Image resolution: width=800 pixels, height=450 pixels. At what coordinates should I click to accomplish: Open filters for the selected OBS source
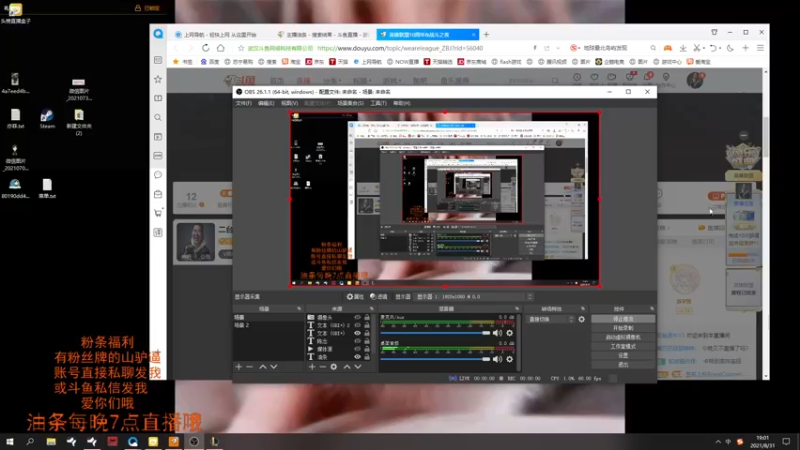(x=379, y=296)
